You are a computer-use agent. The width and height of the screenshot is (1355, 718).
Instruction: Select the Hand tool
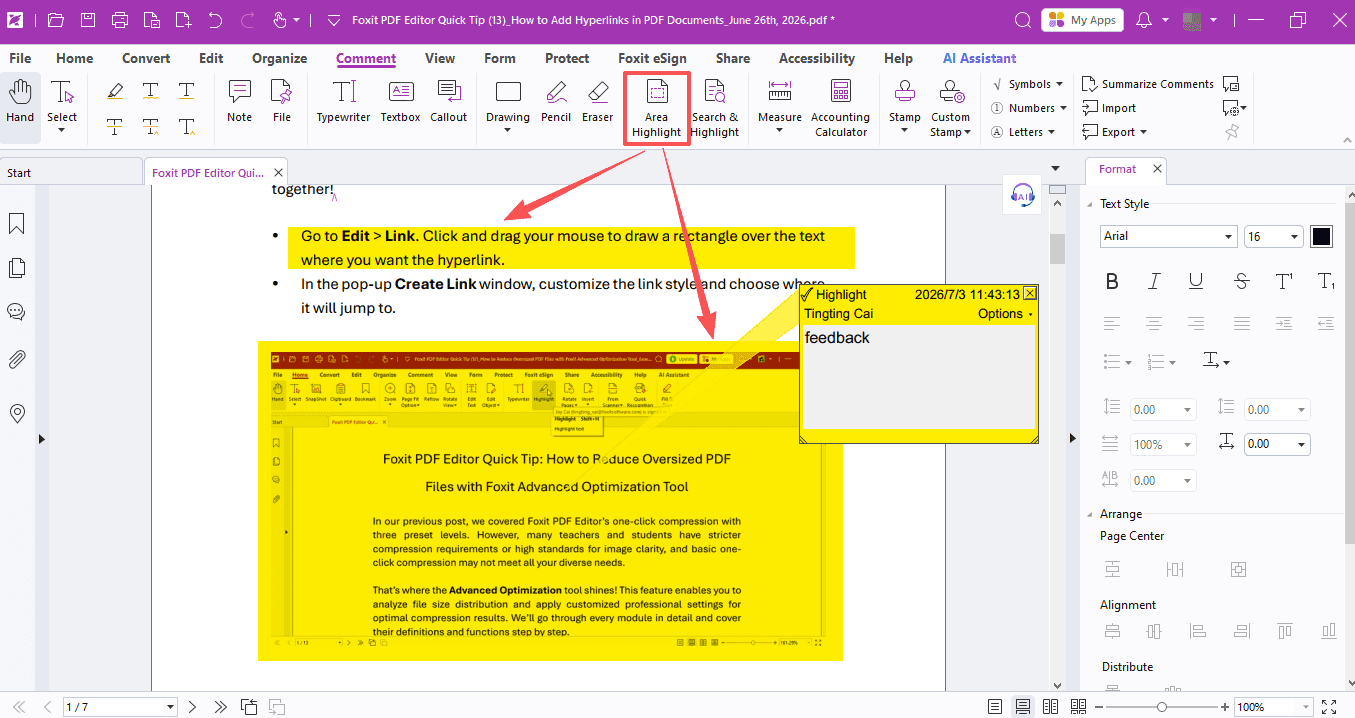coord(20,104)
